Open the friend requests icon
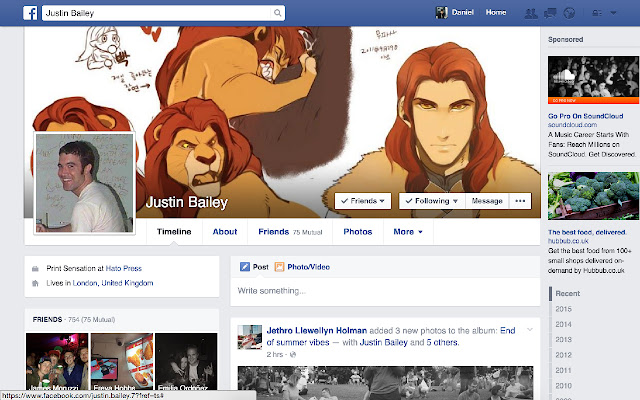The height and width of the screenshot is (400, 640). pyautogui.click(x=531, y=13)
